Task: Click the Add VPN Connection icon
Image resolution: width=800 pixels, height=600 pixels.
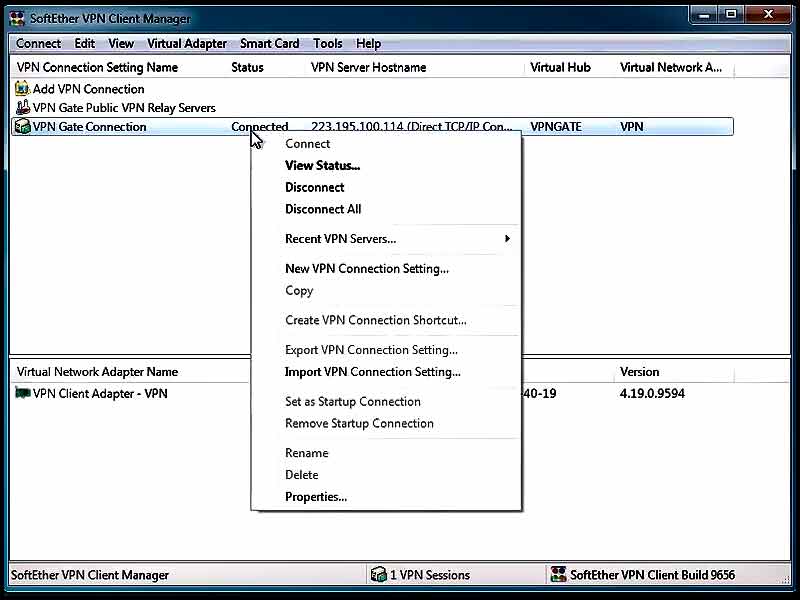Action: point(22,89)
